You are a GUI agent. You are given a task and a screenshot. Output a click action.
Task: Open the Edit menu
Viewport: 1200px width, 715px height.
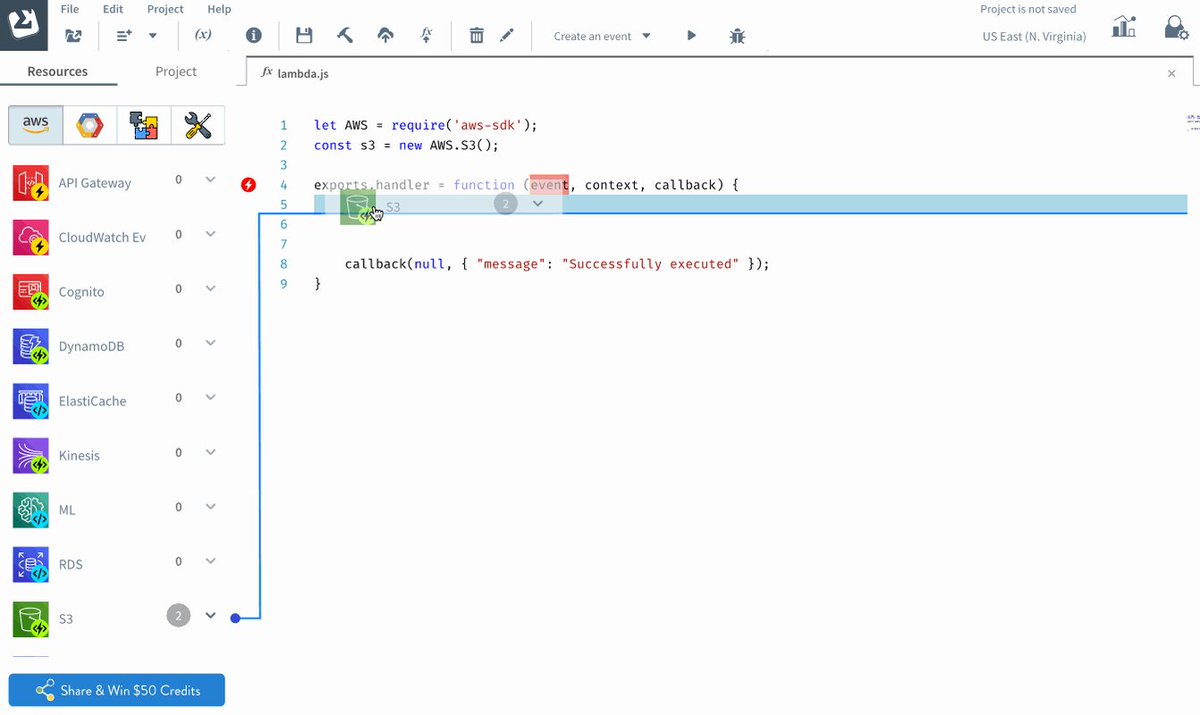[113, 9]
